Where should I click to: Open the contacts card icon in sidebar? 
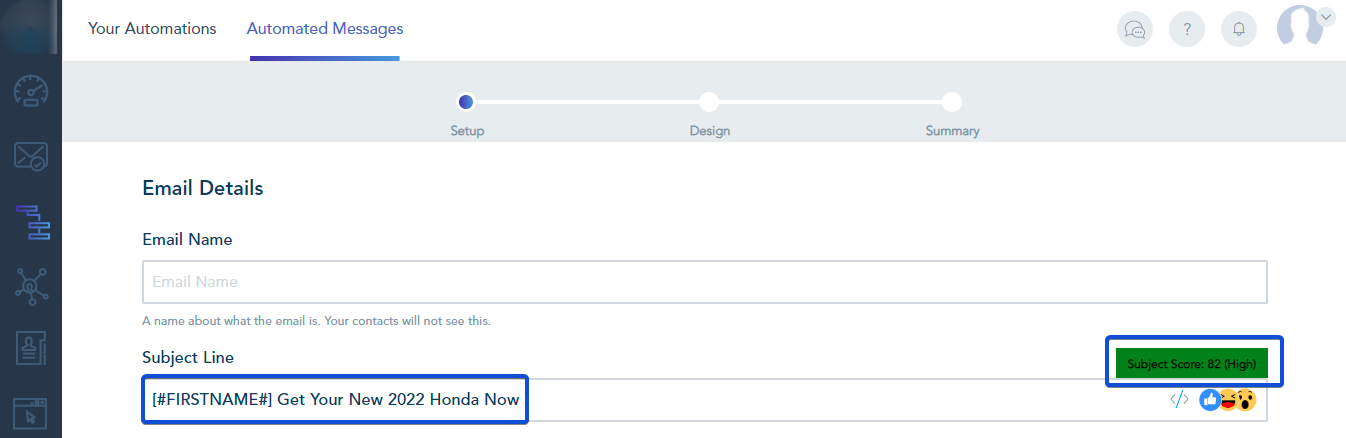[x=31, y=350]
